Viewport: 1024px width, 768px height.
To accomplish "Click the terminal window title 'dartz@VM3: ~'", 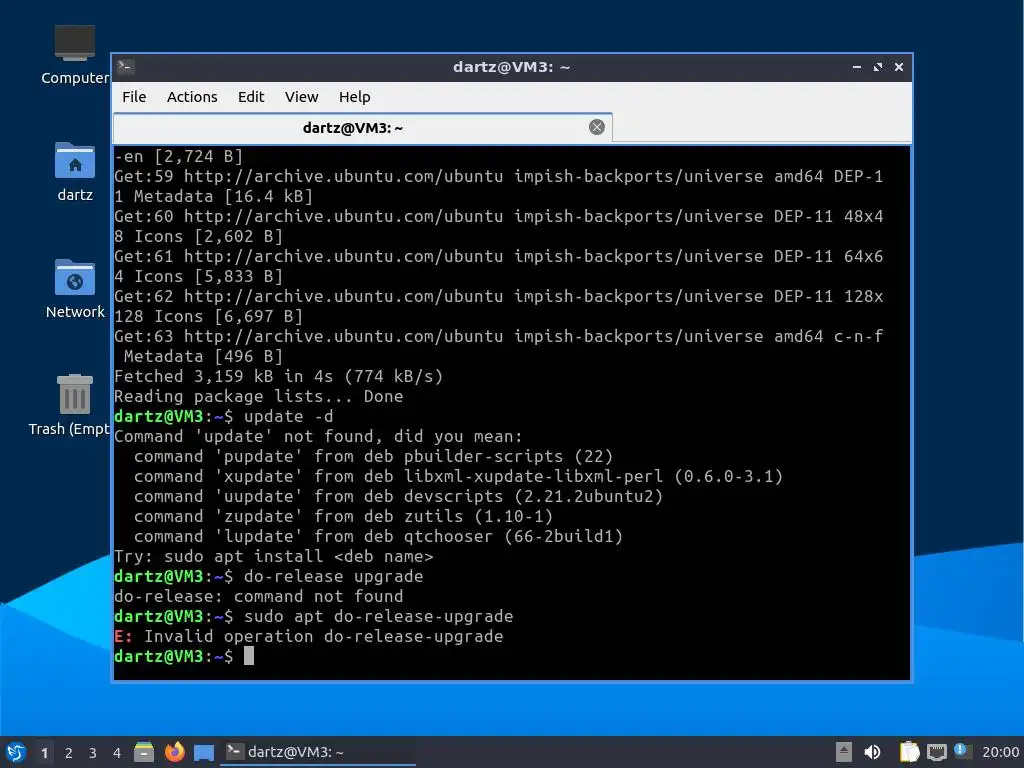I will [x=511, y=67].
